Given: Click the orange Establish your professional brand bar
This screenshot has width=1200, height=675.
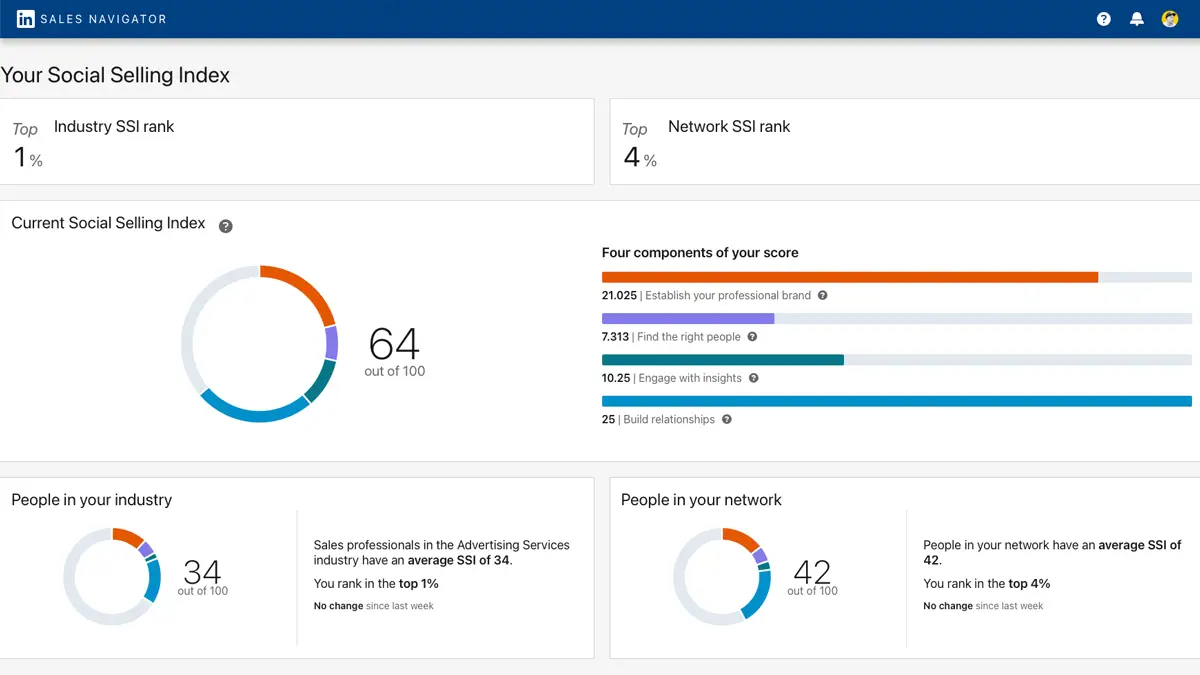Looking at the screenshot, I should pos(849,277).
